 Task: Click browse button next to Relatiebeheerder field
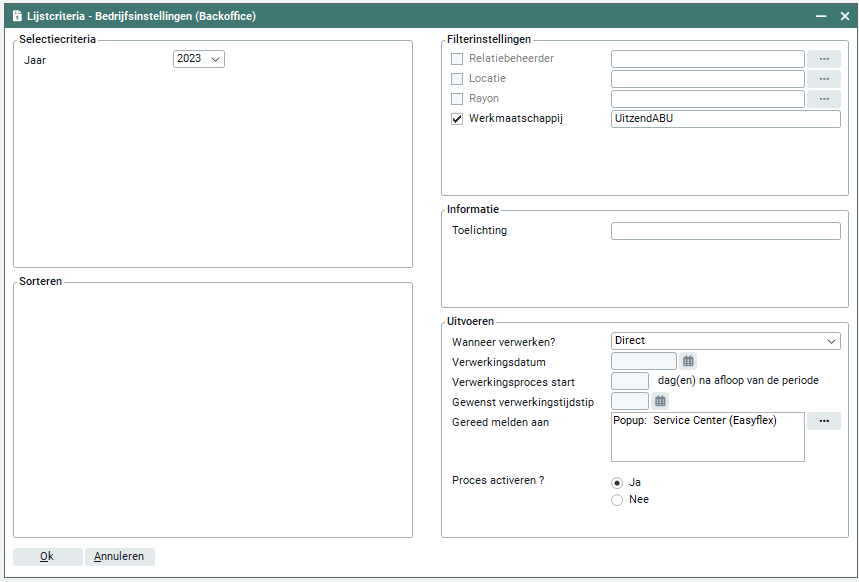pos(823,59)
